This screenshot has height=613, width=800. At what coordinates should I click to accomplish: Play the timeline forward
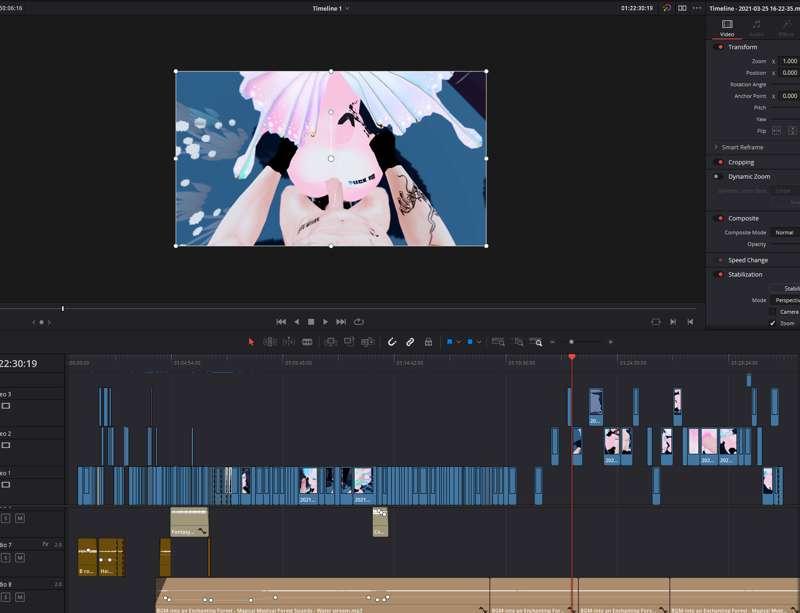pos(325,322)
